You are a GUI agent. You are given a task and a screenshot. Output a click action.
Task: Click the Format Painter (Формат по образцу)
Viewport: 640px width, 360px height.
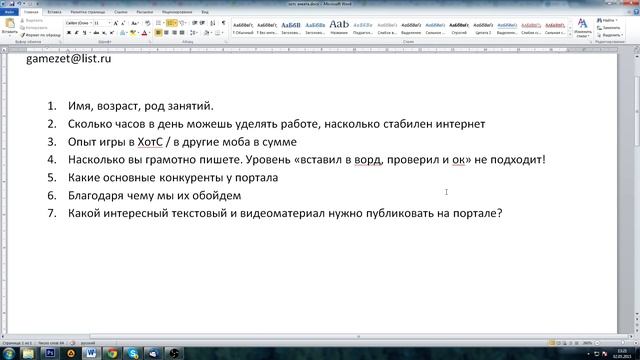point(40,35)
